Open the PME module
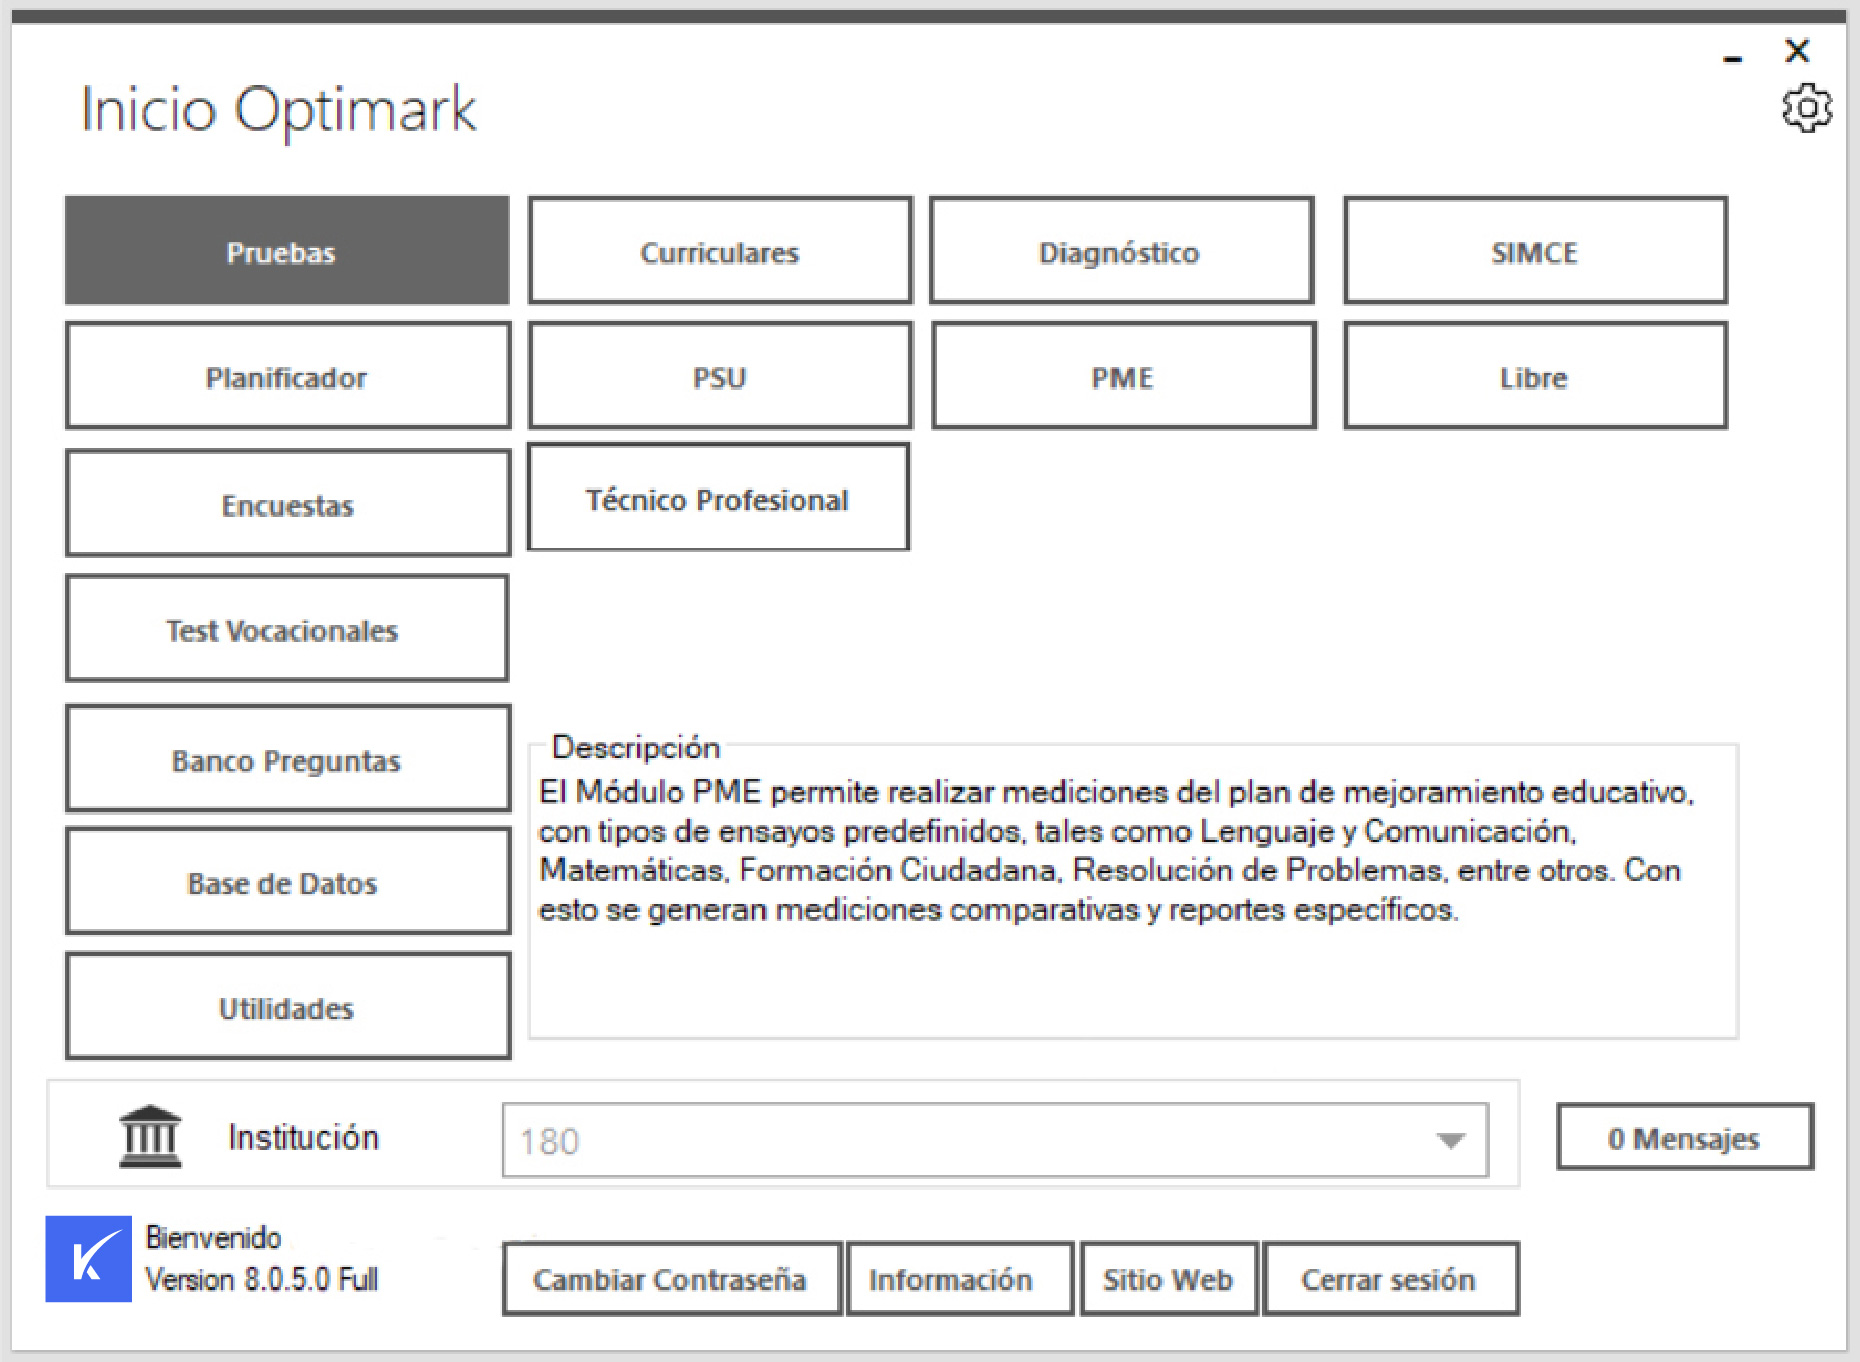1860x1362 pixels. tap(1124, 376)
